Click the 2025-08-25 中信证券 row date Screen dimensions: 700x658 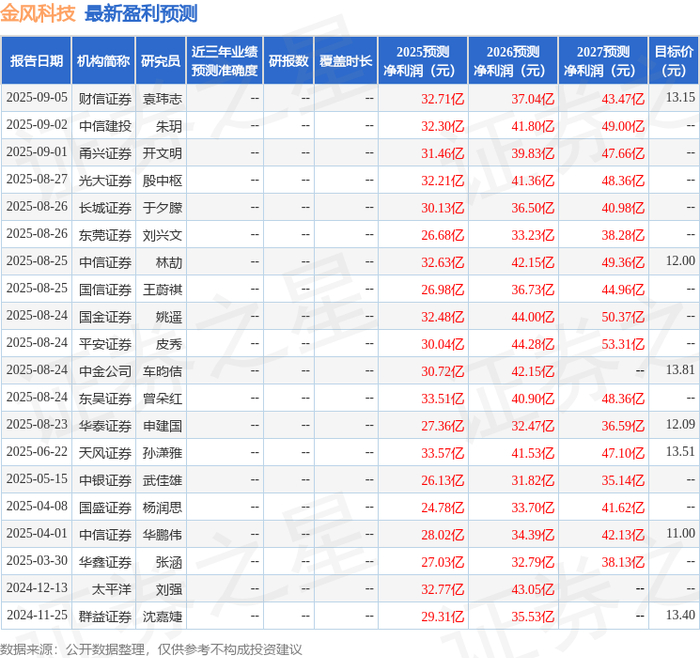tap(37, 261)
